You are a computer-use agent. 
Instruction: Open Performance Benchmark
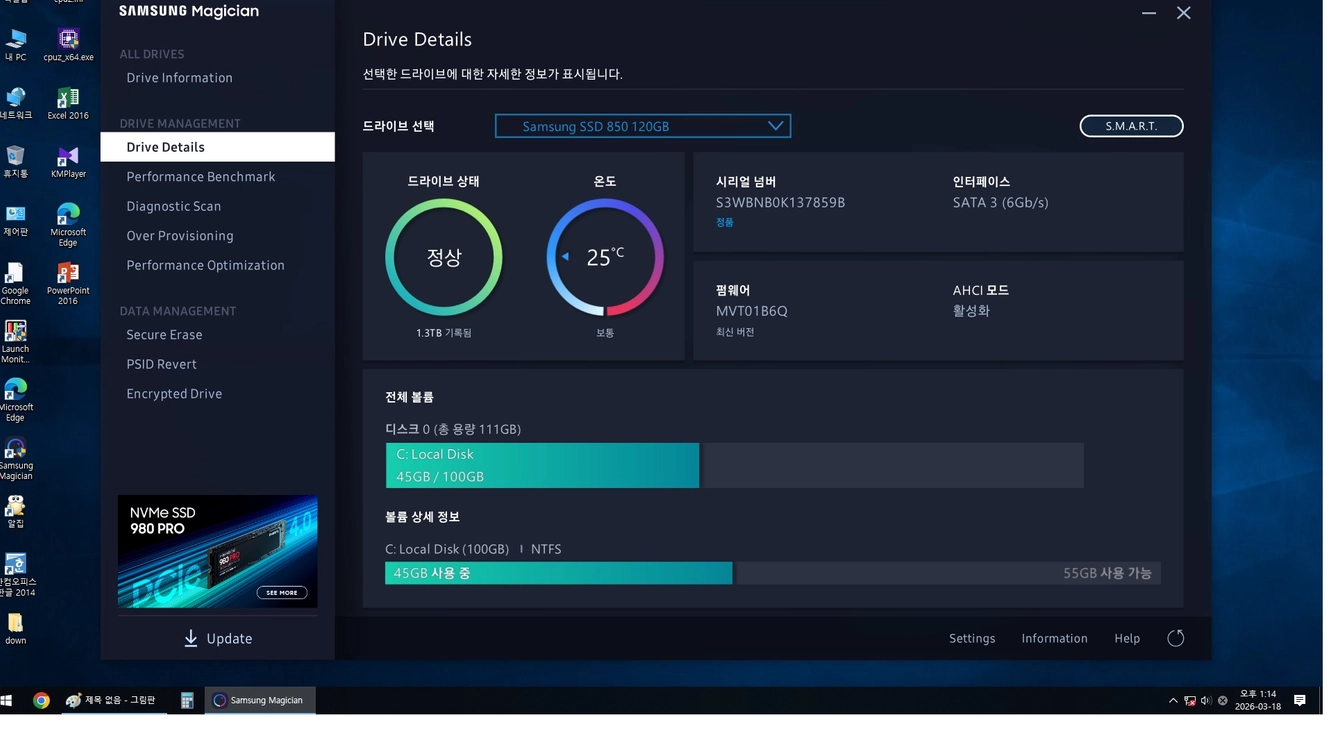tap(201, 177)
